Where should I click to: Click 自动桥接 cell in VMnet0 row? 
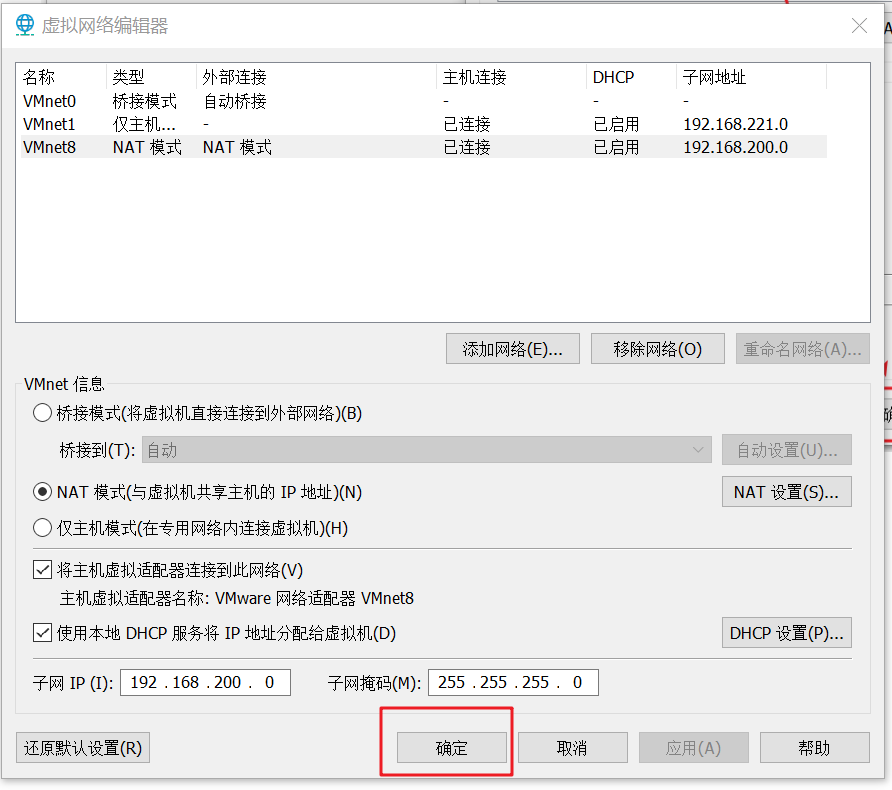235,101
